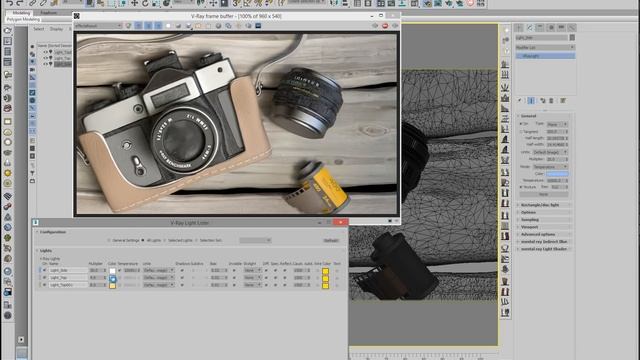This screenshot has height=360, width=640.
Task: Open Display menu in scene explorer
Action: [x=56, y=29]
